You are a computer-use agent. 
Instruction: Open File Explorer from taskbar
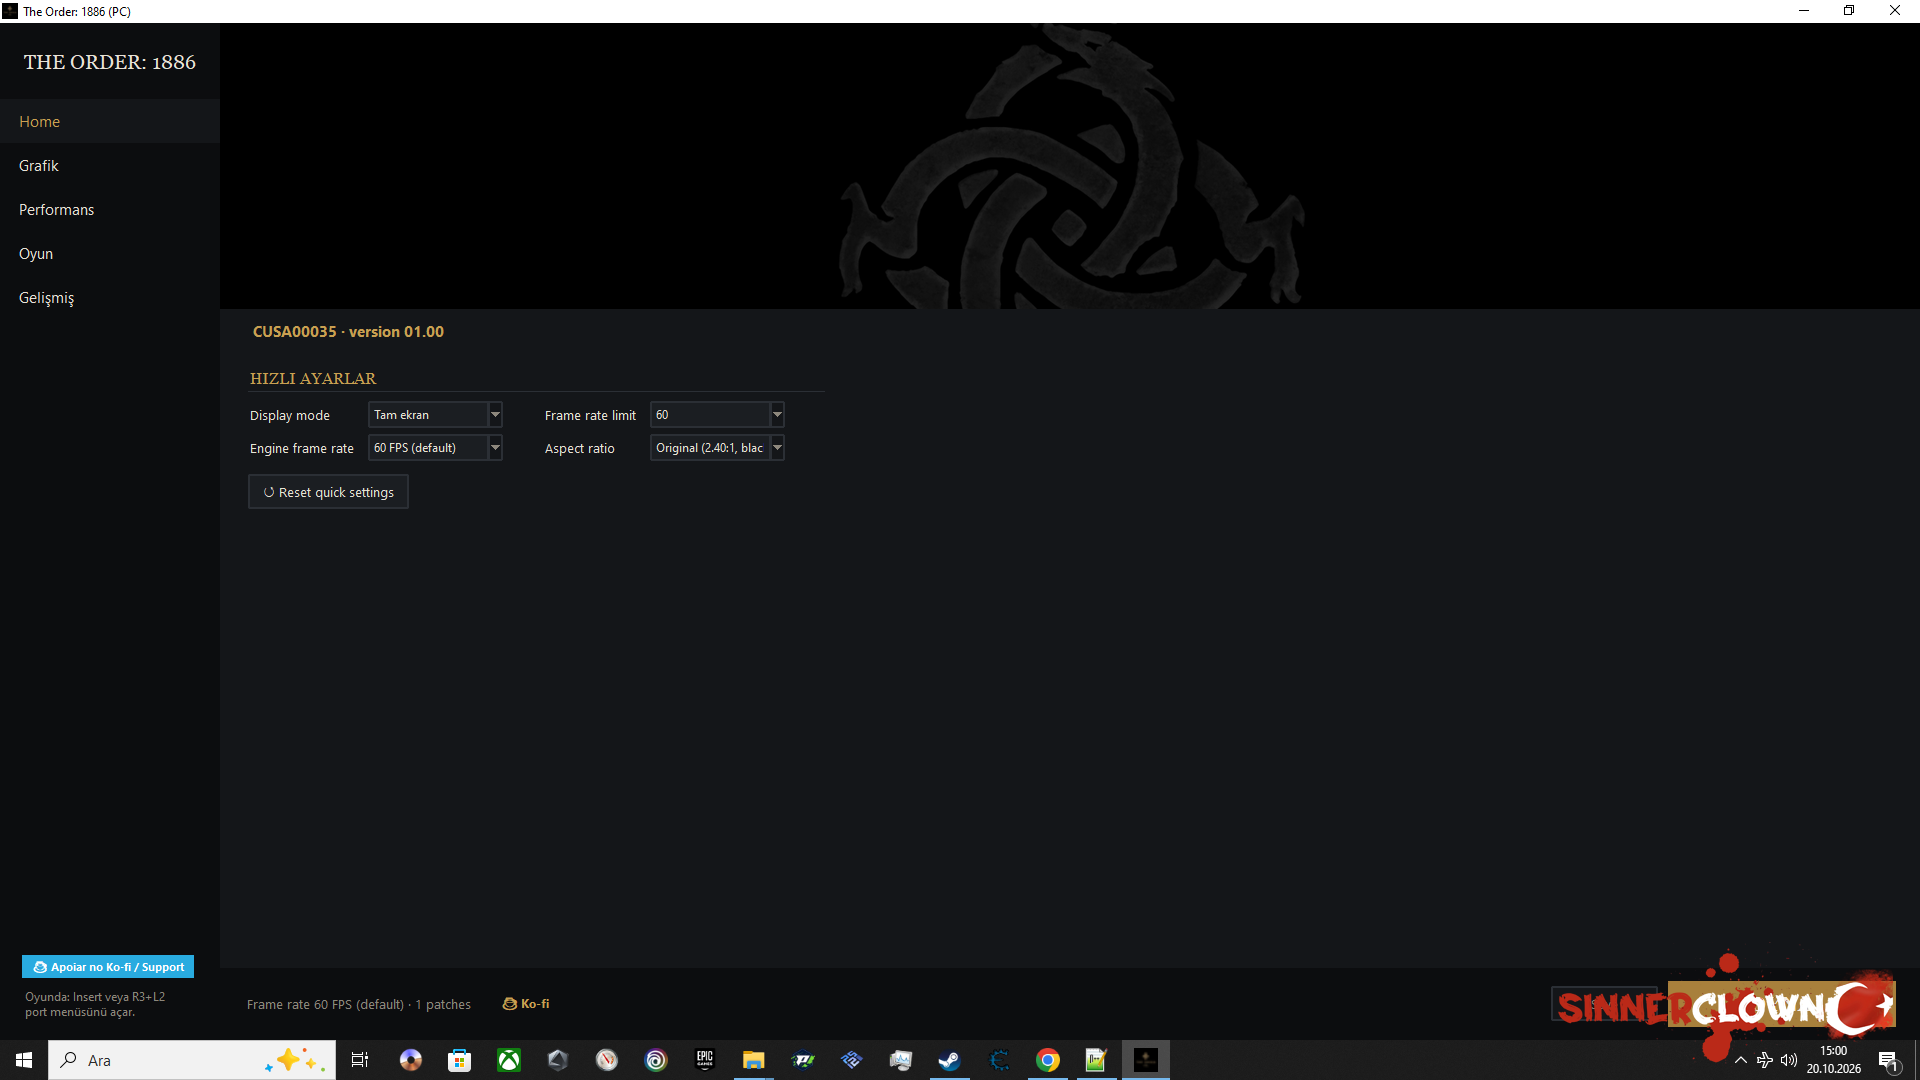pyautogui.click(x=753, y=1060)
